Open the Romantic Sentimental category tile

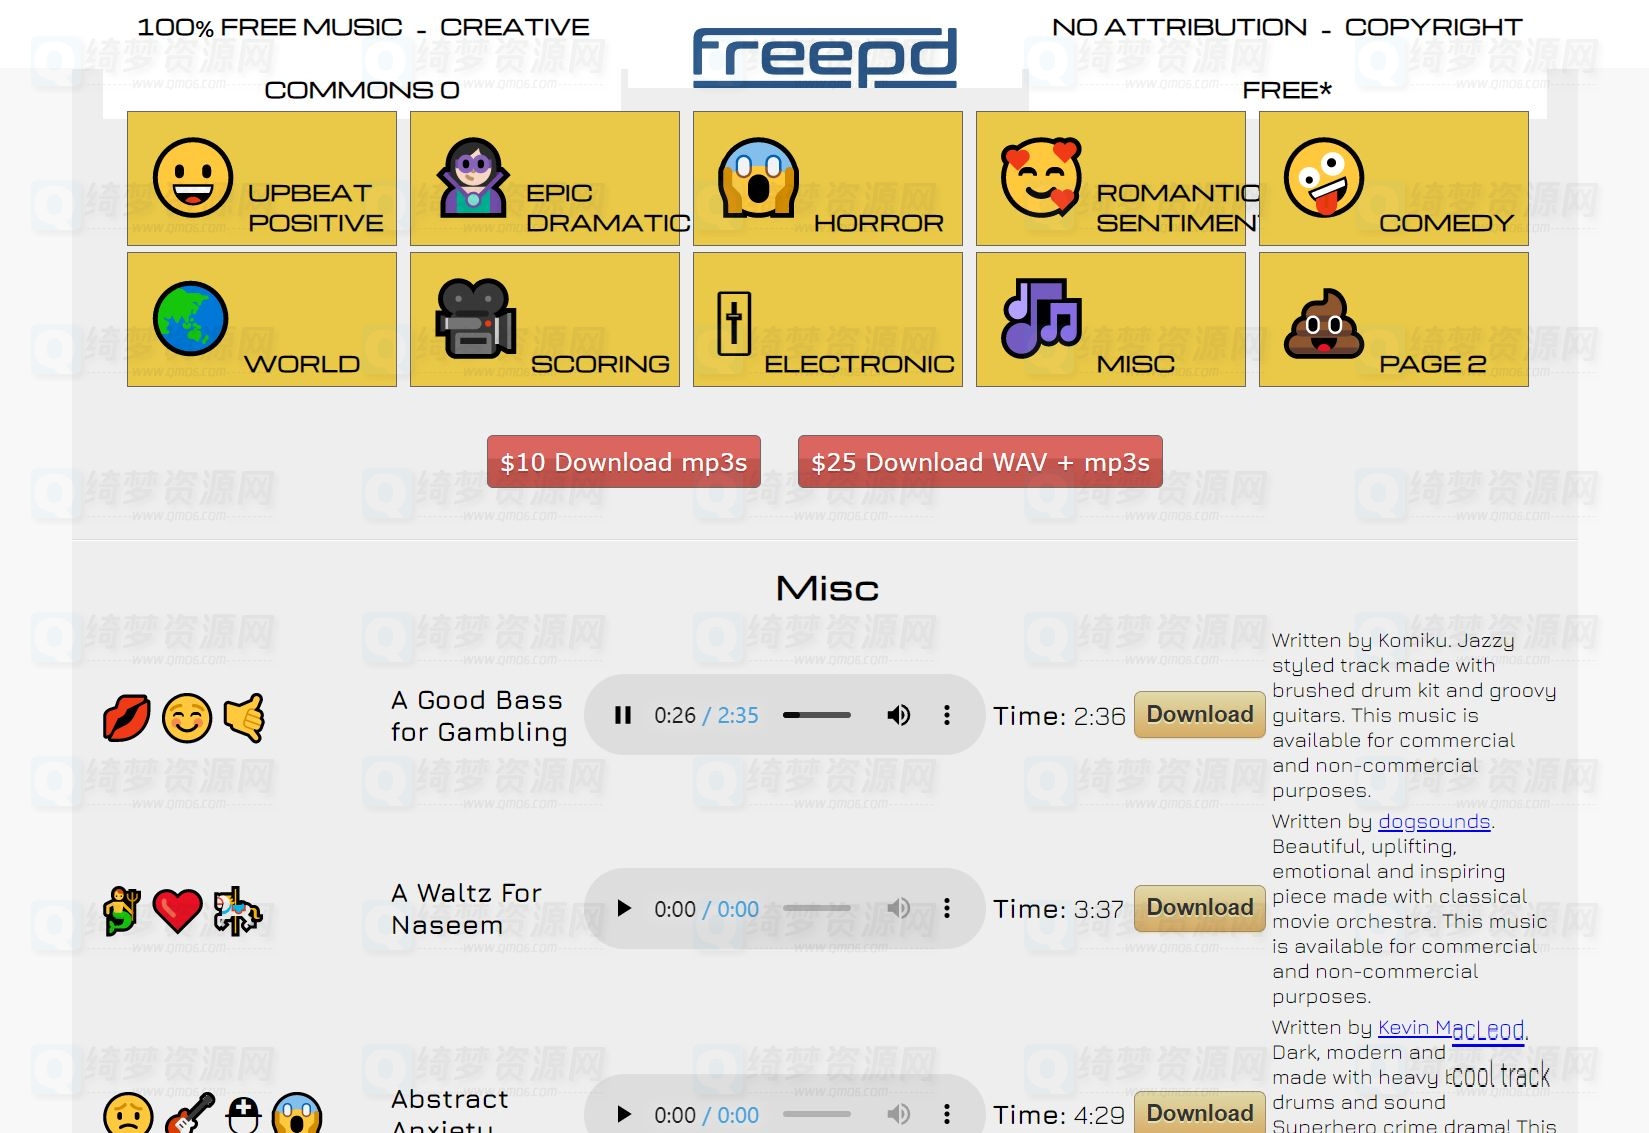point(1111,178)
